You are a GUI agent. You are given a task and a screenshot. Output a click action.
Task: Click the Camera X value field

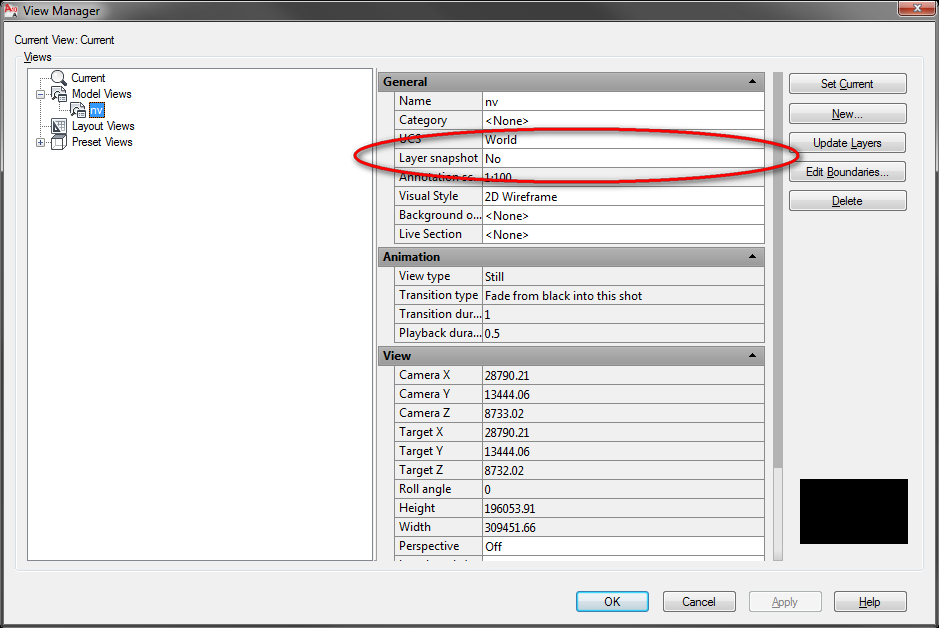622,375
